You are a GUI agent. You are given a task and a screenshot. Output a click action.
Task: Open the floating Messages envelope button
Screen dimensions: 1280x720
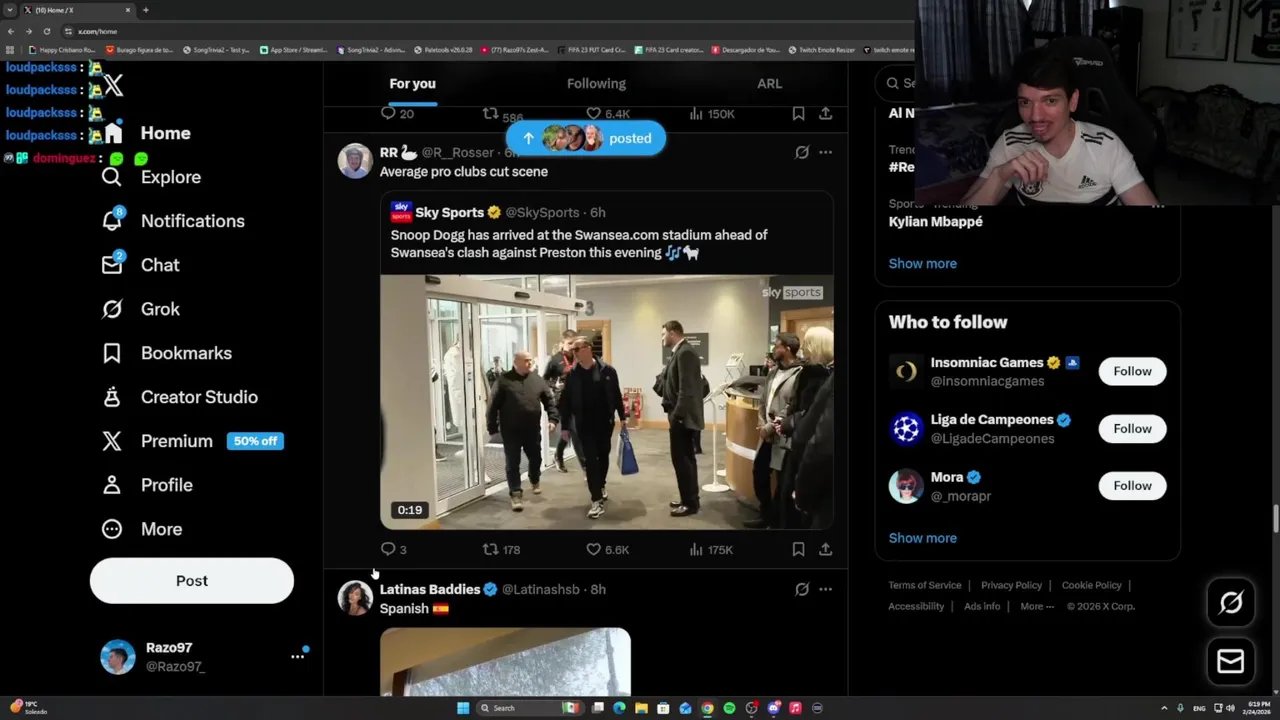1231,662
